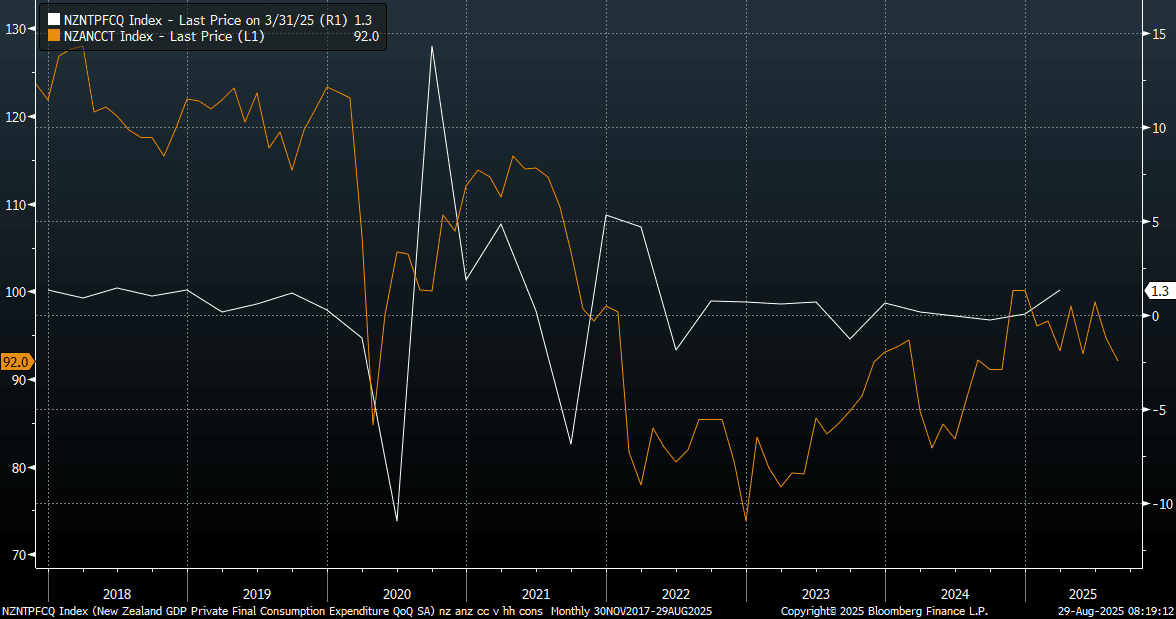Click the -10 right axis label
Viewport: 1176px width, 619px height.
(1160, 504)
